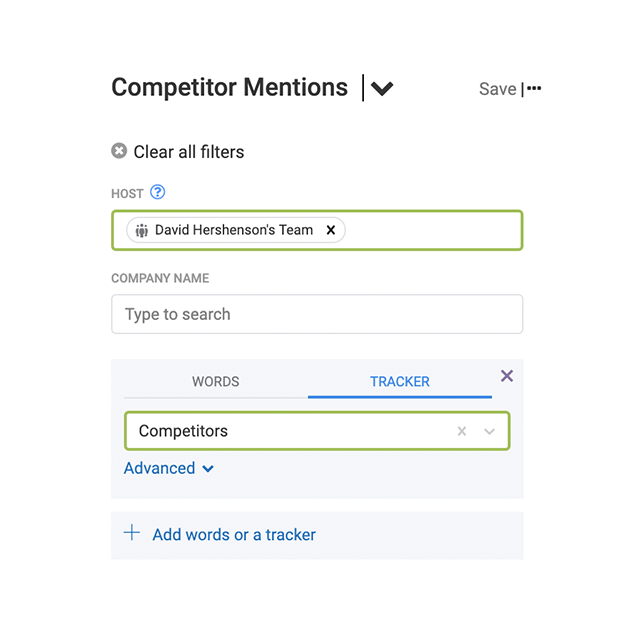Click the three-dots more options icon
Screen dimensions: 636x636
point(535,88)
